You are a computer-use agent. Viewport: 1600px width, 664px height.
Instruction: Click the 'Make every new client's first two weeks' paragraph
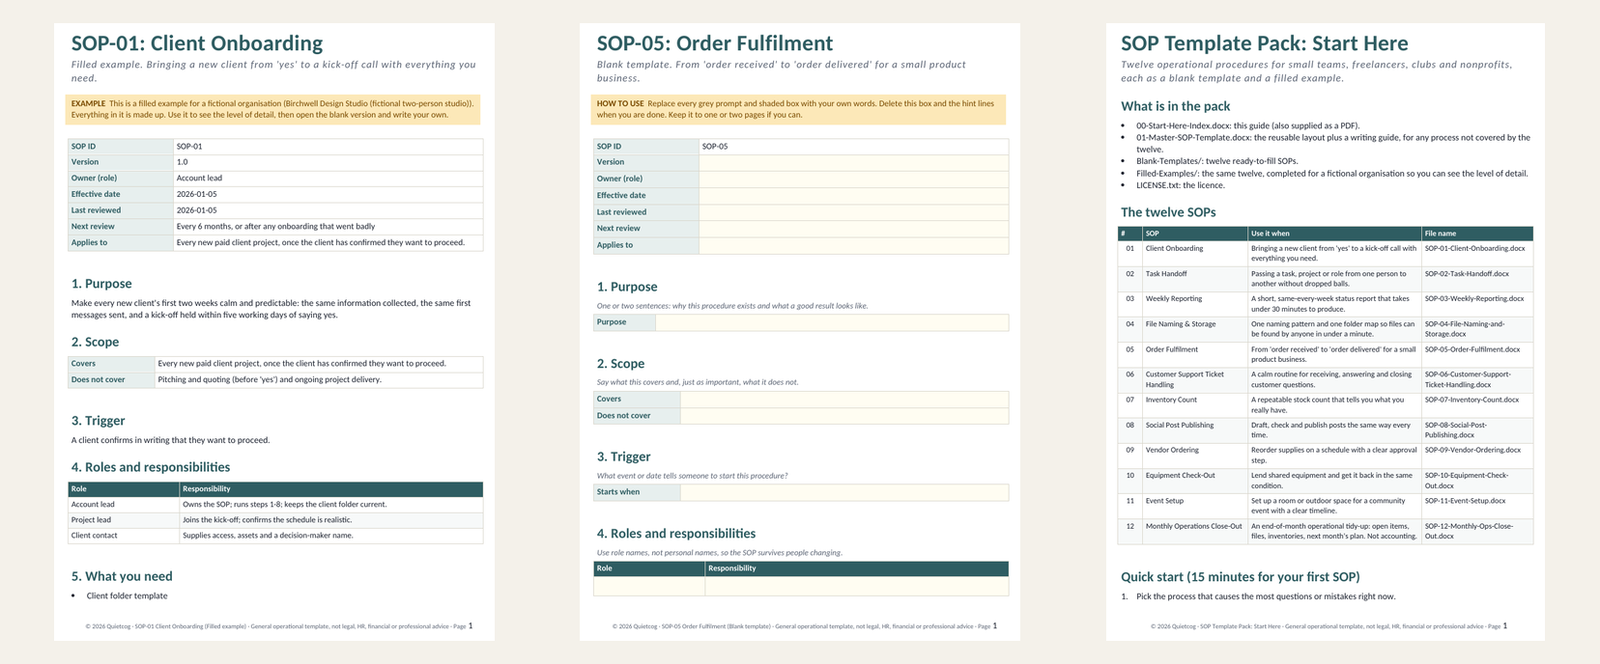tap(271, 309)
